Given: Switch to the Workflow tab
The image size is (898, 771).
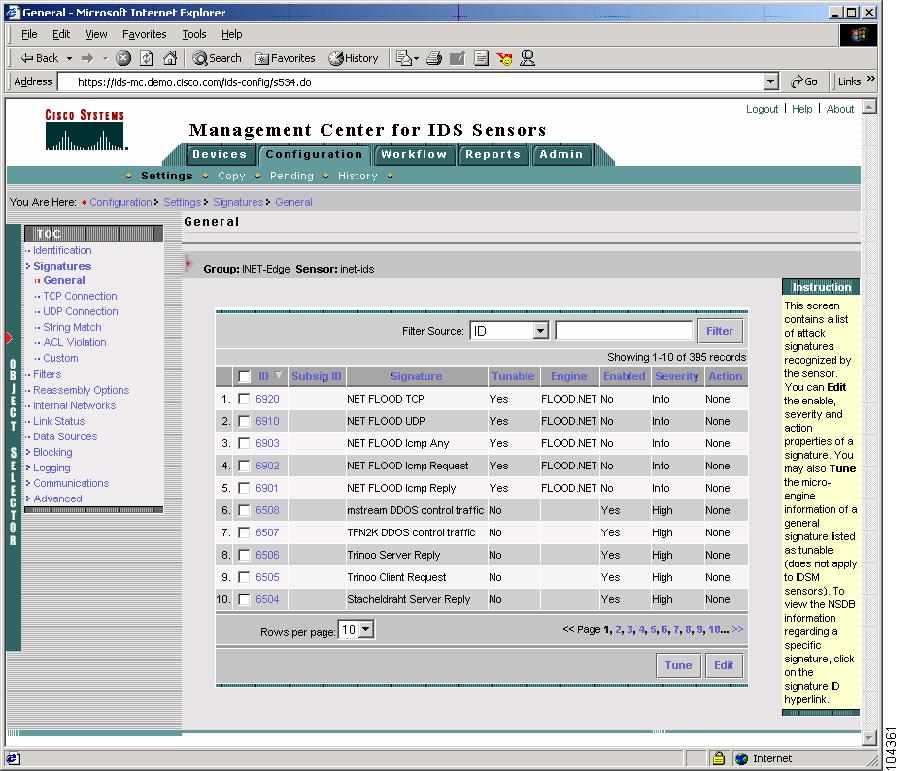Looking at the screenshot, I should point(413,154).
